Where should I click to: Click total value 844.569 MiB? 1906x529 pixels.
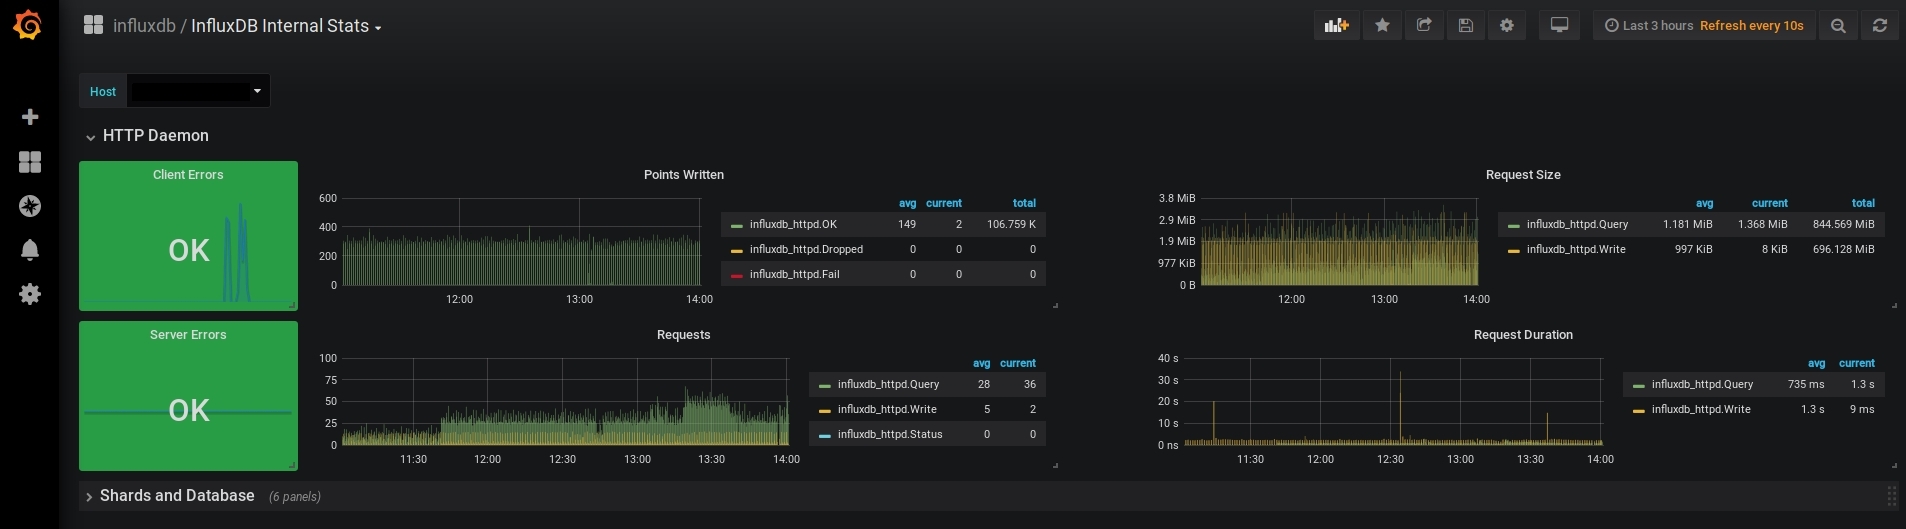click(1843, 224)
